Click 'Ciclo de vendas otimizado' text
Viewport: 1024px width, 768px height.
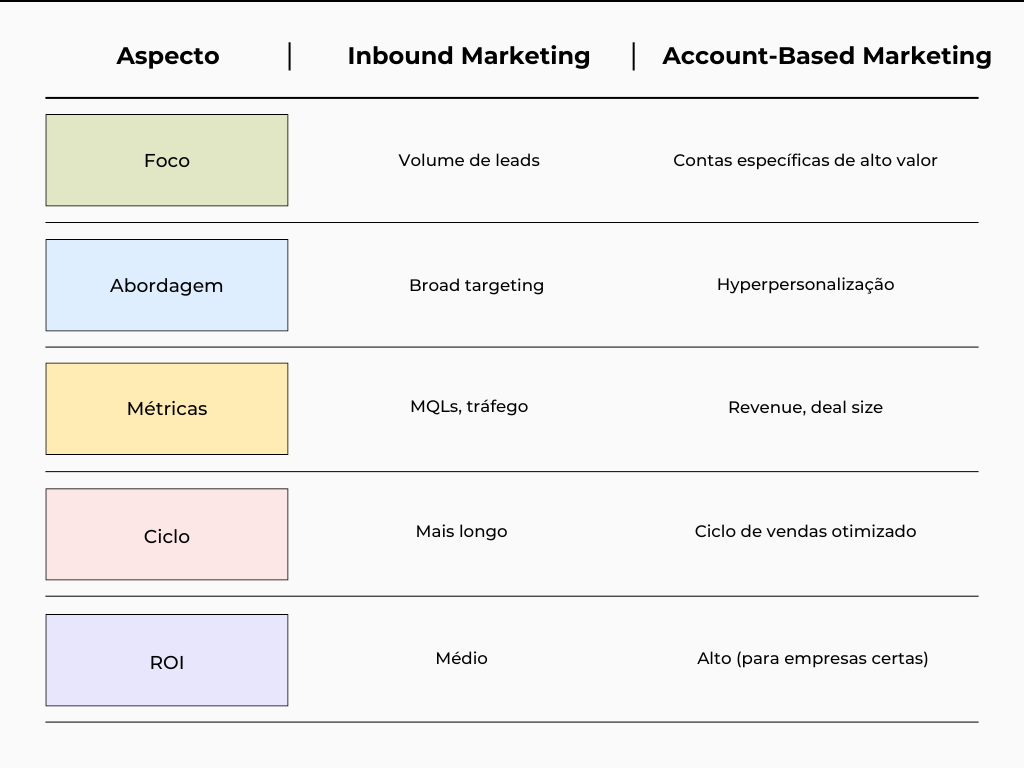[805, 531]
